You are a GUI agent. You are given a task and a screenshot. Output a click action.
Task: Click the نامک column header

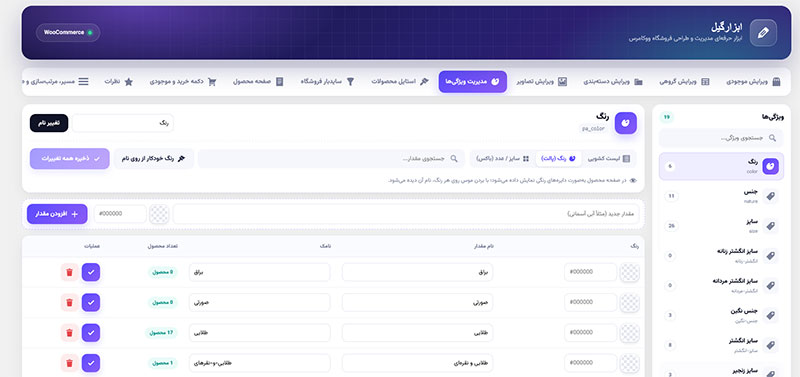point(325,246)
